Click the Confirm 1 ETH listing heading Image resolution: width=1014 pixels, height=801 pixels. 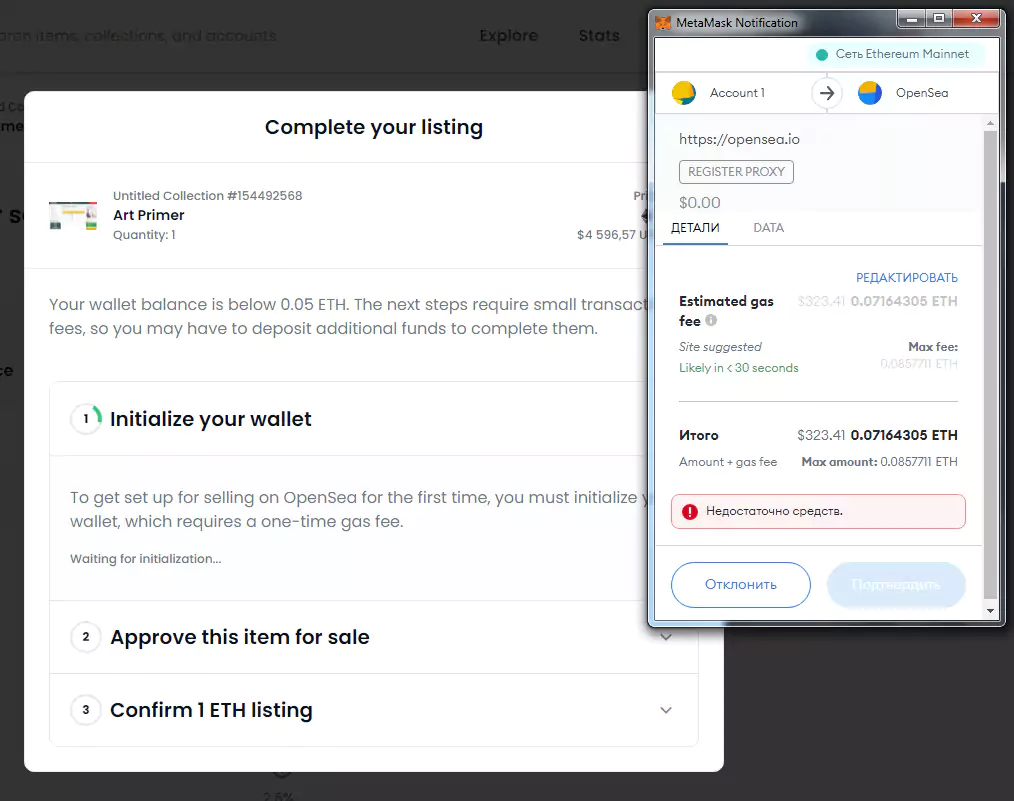(x=211, y=710)
